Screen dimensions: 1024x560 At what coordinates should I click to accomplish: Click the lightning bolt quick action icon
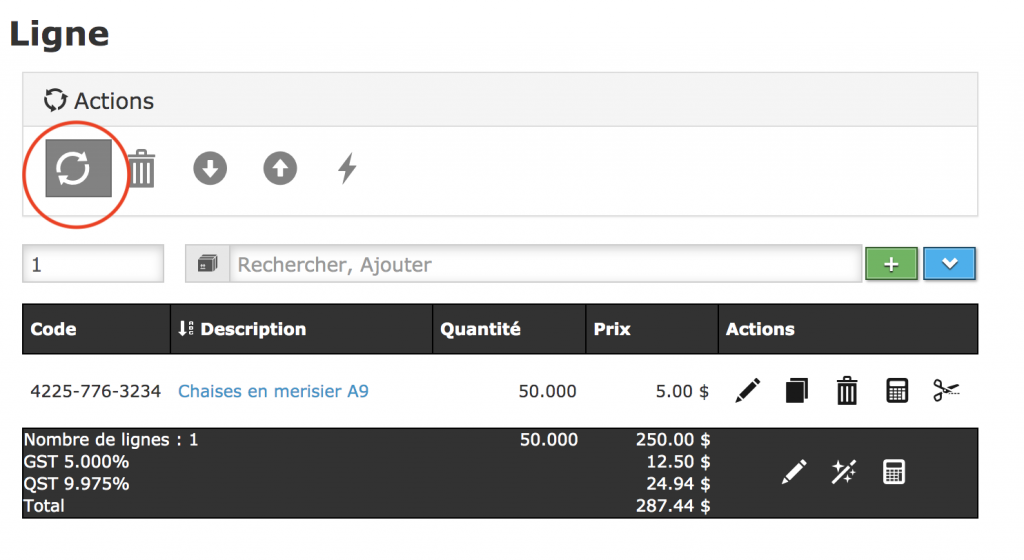(x=347, y=169)
